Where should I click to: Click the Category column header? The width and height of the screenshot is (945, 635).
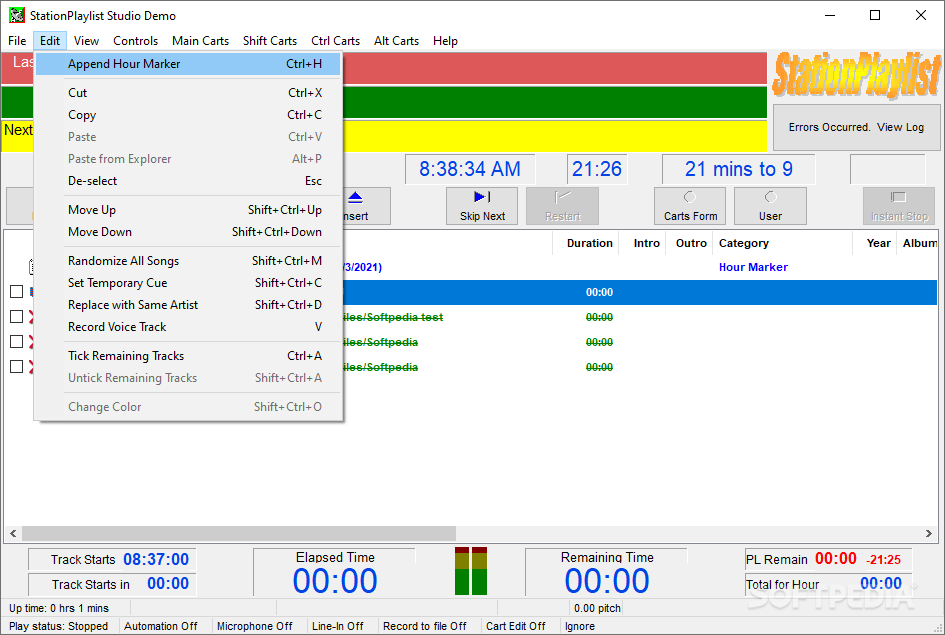coord(783,243)
